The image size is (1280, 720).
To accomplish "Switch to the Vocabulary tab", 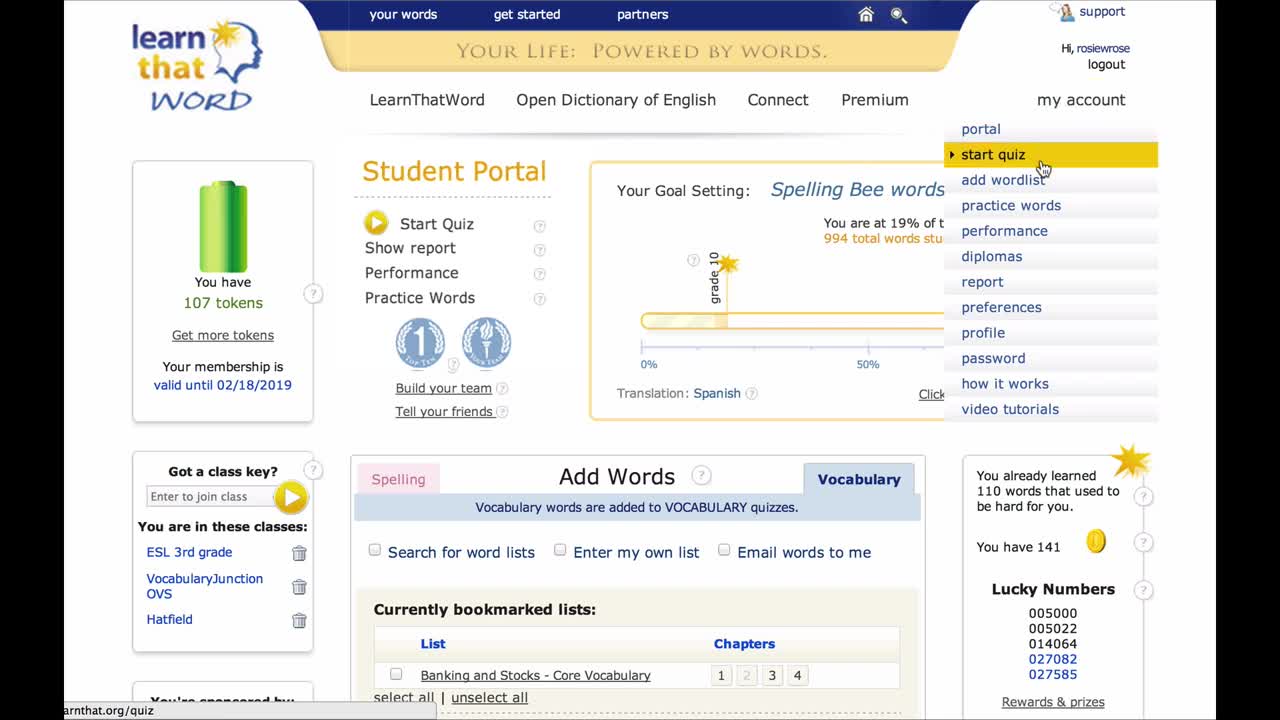I will point(859,479).
